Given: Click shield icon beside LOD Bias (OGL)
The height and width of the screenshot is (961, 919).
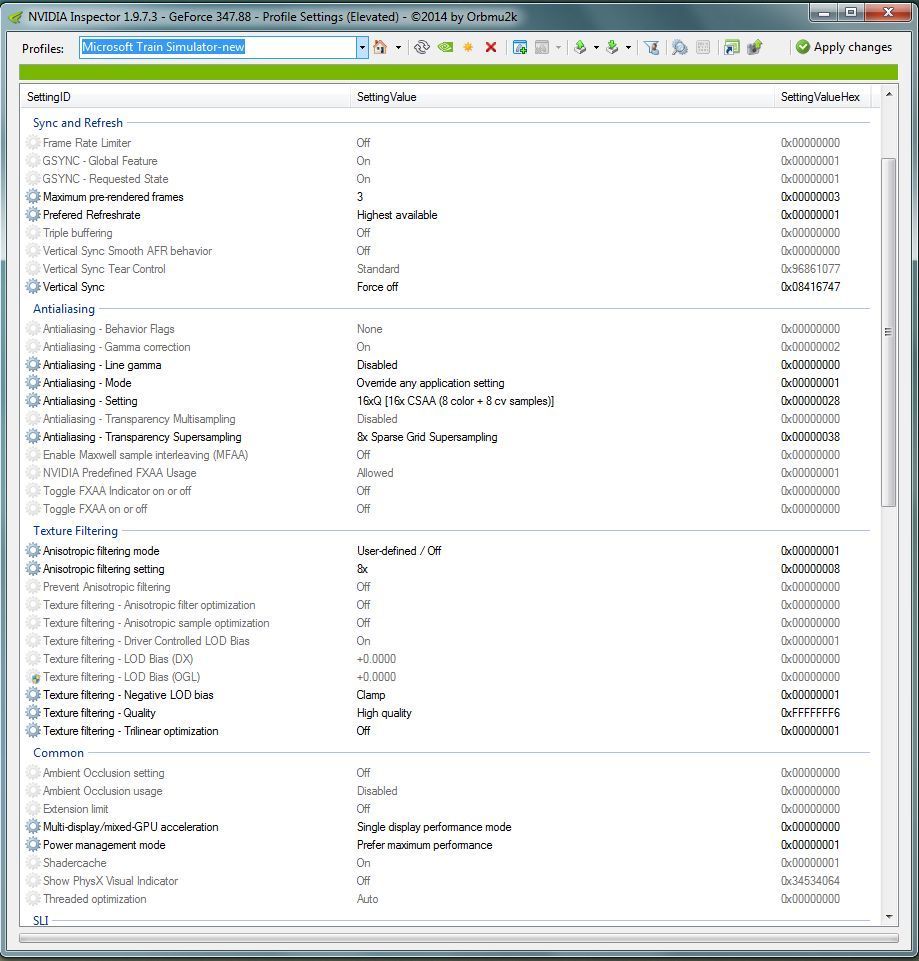Looking at the screenshot, I should tap(36, 678).
